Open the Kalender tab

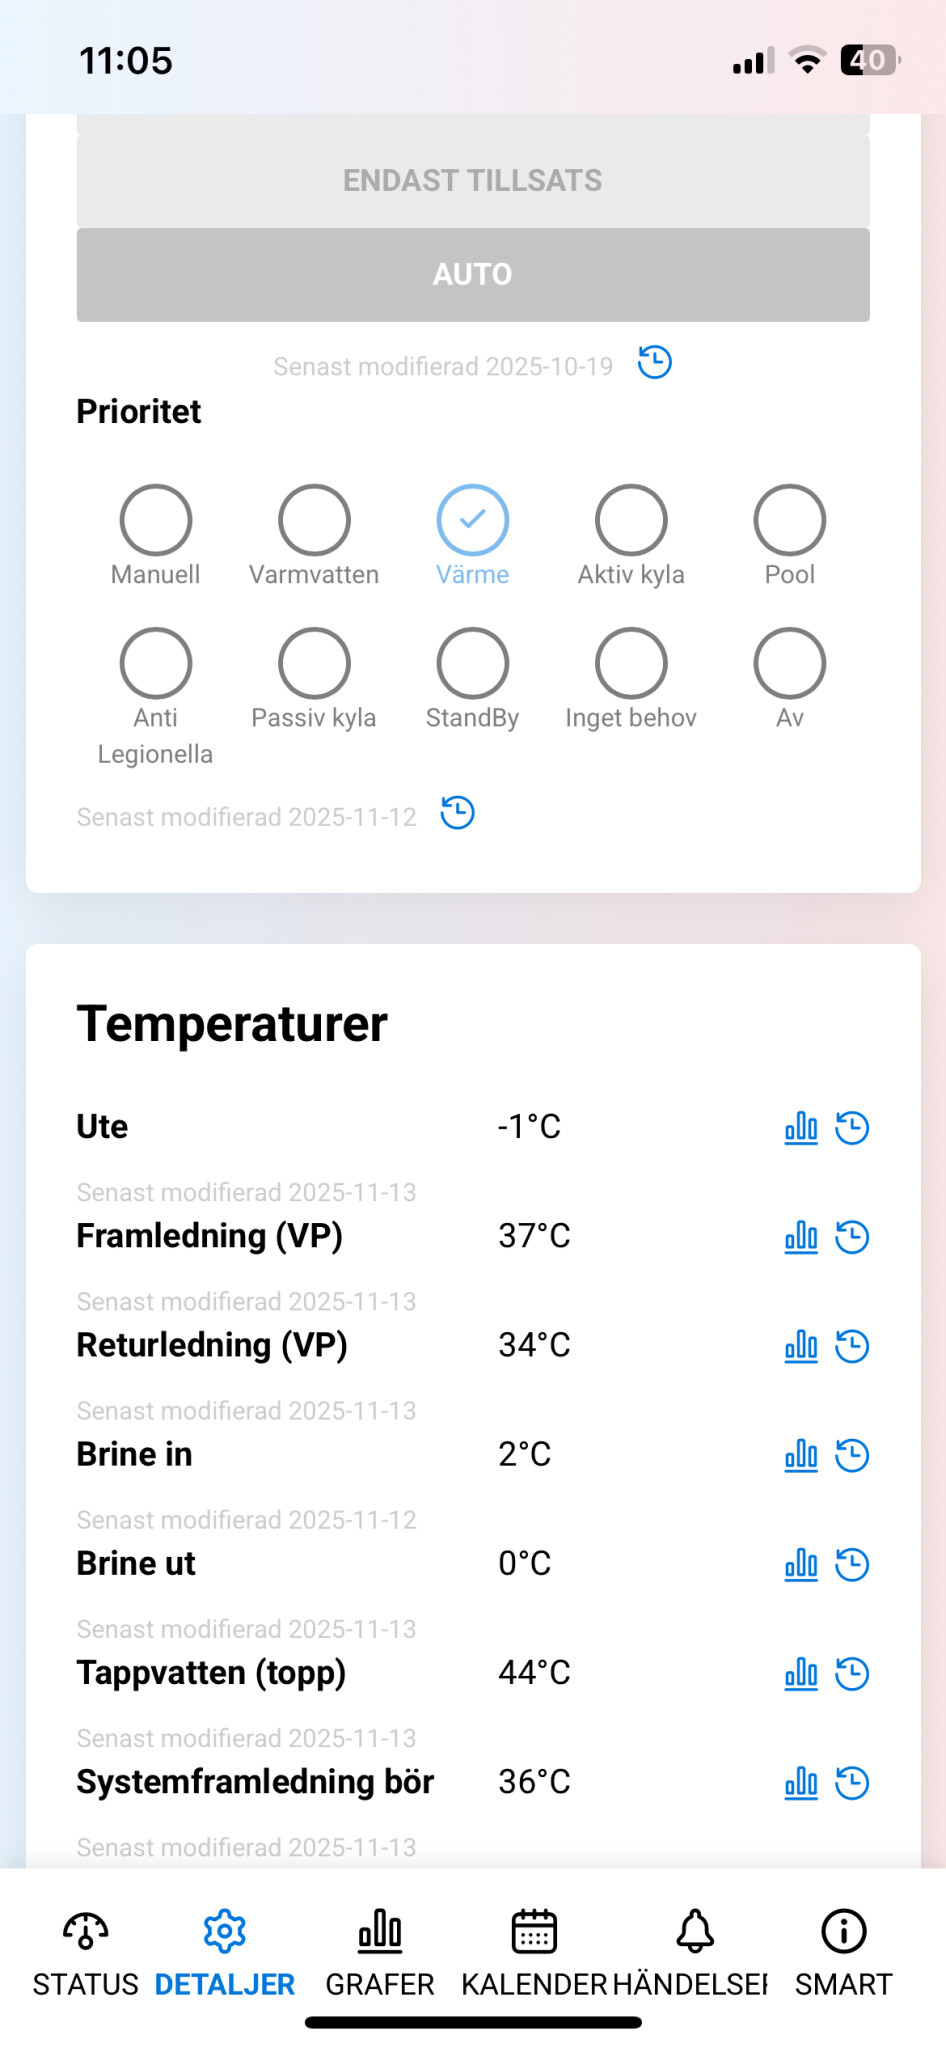pyautogui.click(x=534, y=1950)
